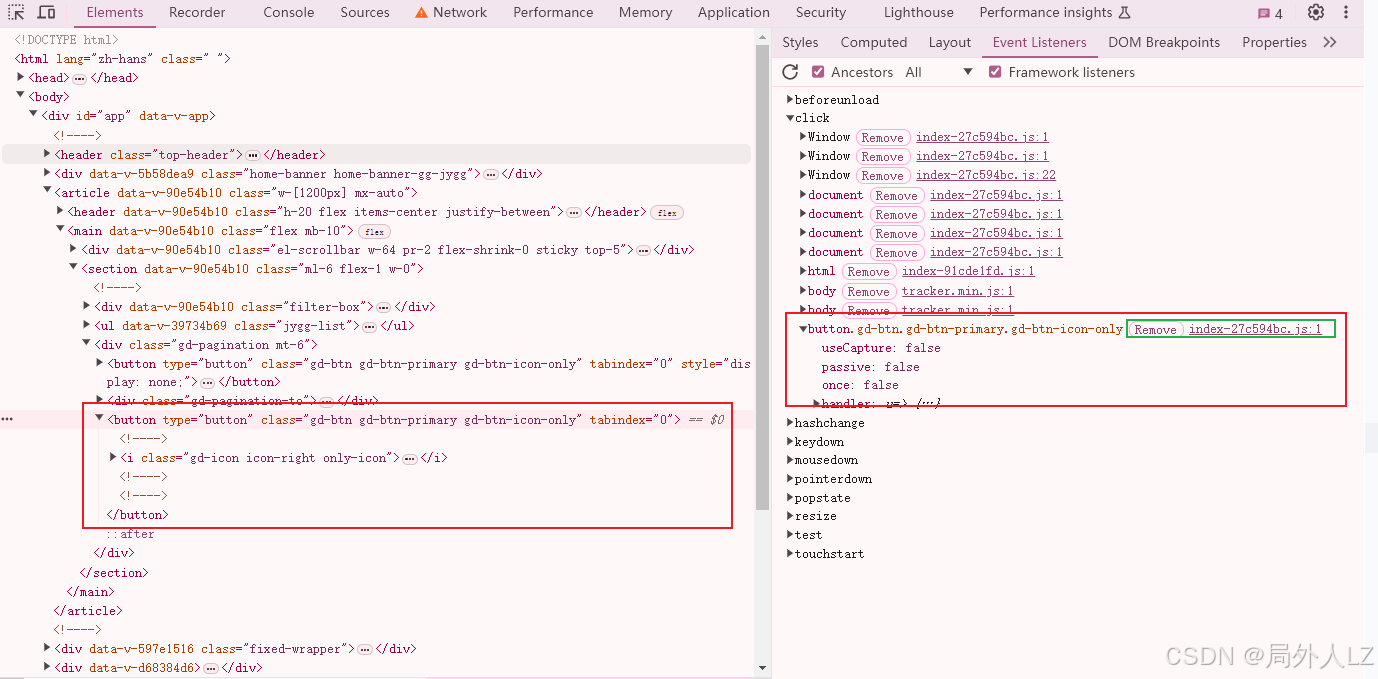The image size is (1378, 679).
Task: Open index-91cde1fd.js:1 source link
Action: (968, 271)
